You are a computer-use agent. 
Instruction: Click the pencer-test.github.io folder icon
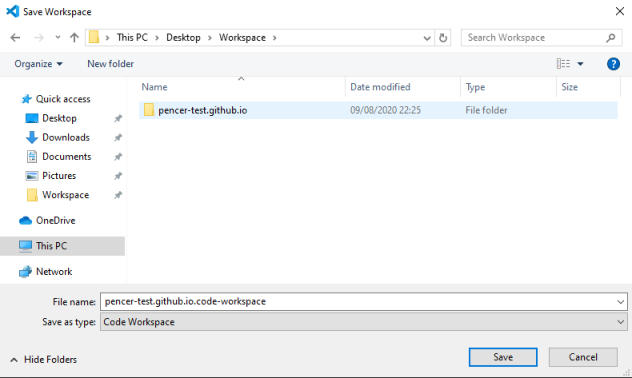point(149,110)
